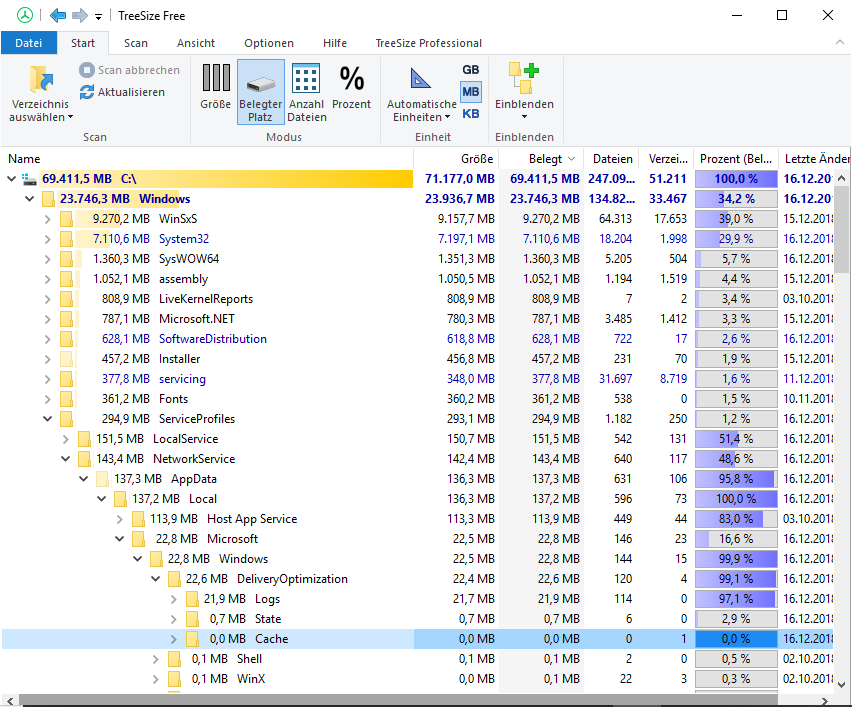Switch to the Scan ribbon tab
852x707 pixels.
tap(136, 43)
